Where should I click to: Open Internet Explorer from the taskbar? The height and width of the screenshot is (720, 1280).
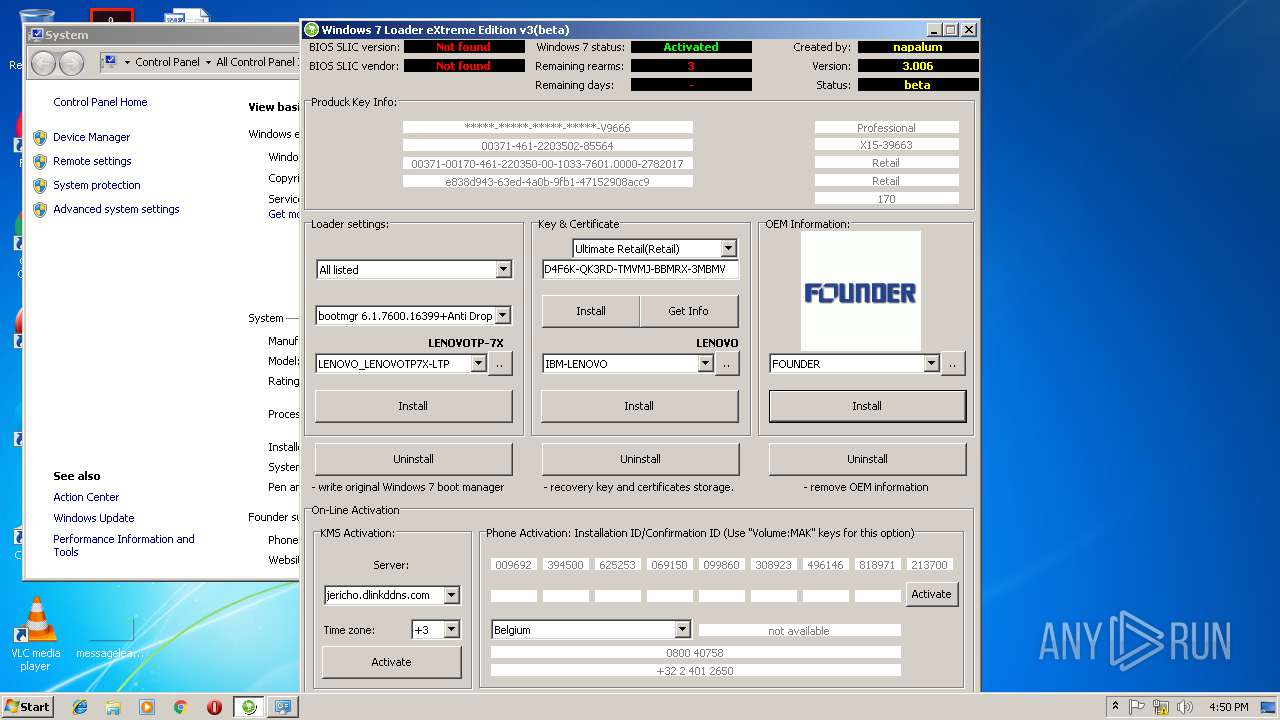(80, 707)
